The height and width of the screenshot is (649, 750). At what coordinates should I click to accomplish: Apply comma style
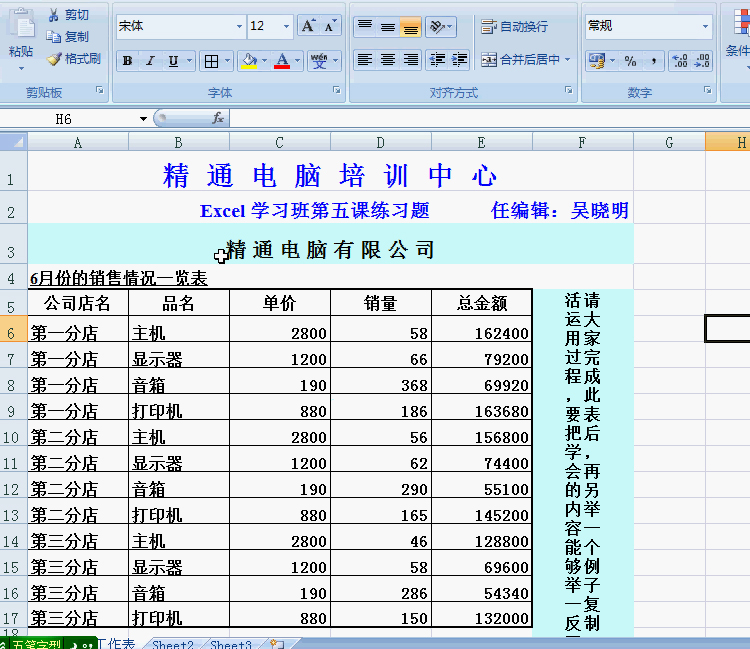point(653,61)
